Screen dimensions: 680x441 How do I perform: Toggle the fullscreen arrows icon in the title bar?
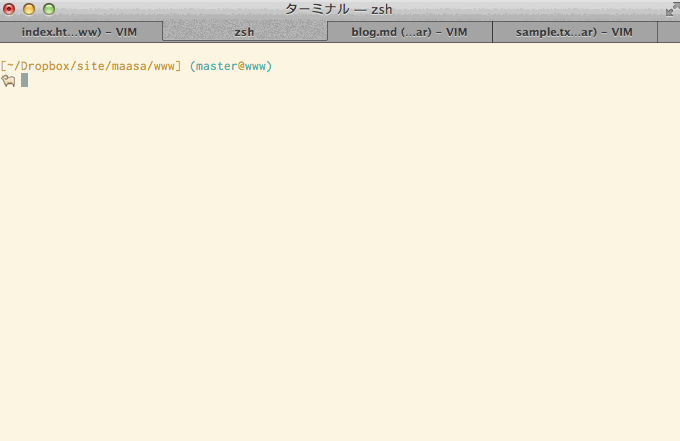click(672, 10)
